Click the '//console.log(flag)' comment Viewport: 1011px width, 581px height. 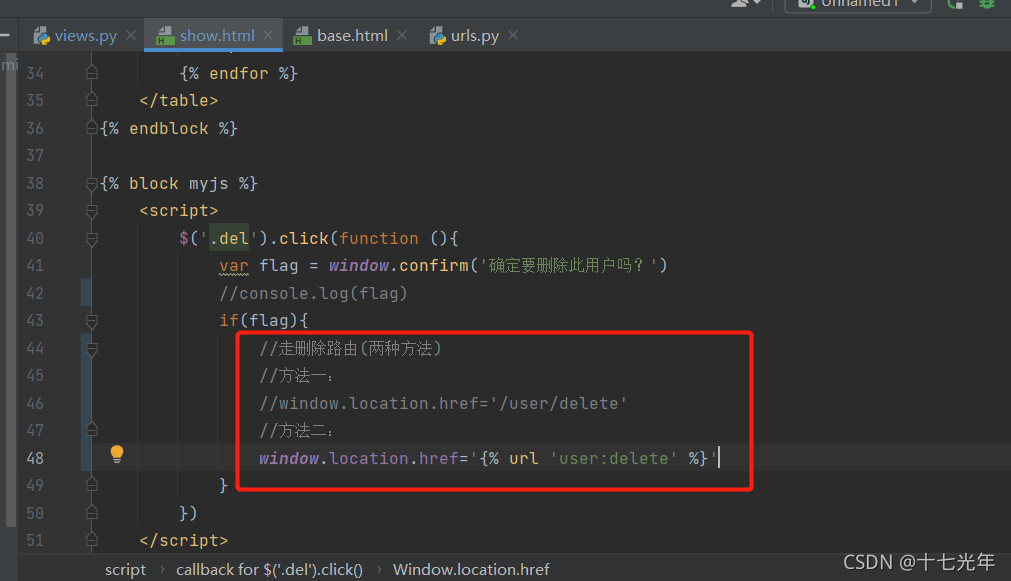click(x=313, y=293)
